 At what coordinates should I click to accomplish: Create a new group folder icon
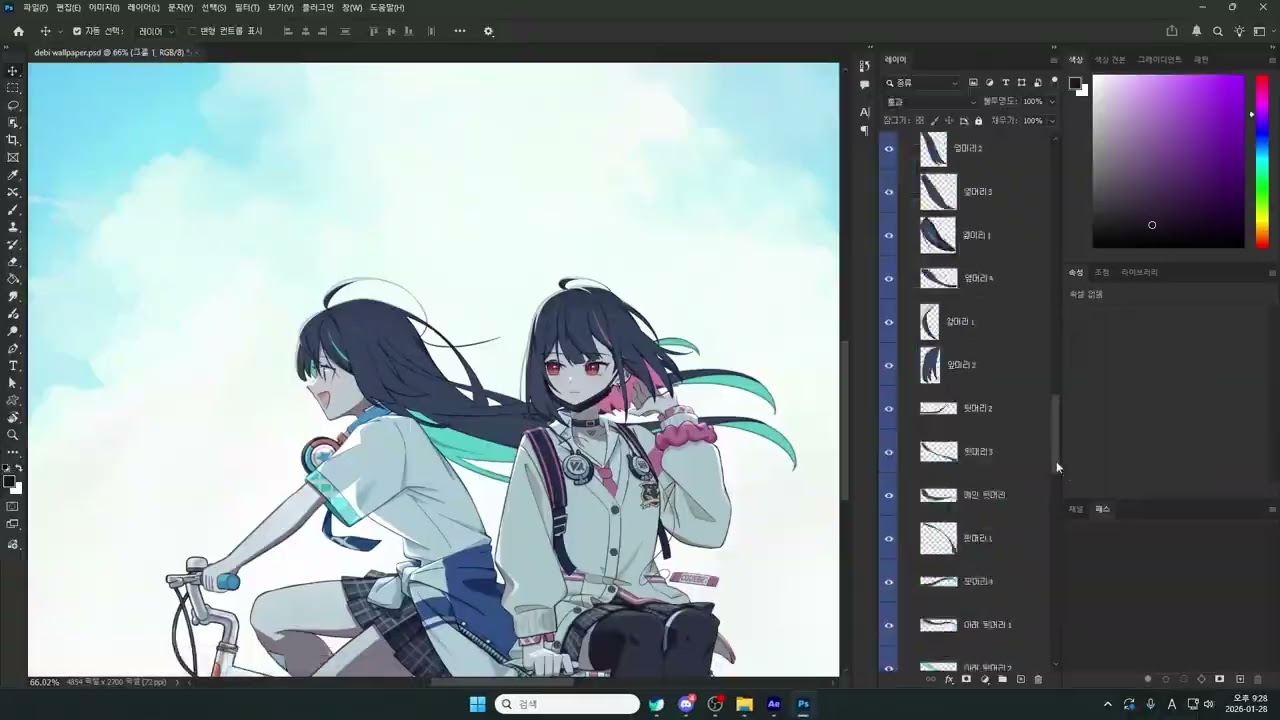coord(1002,679)
